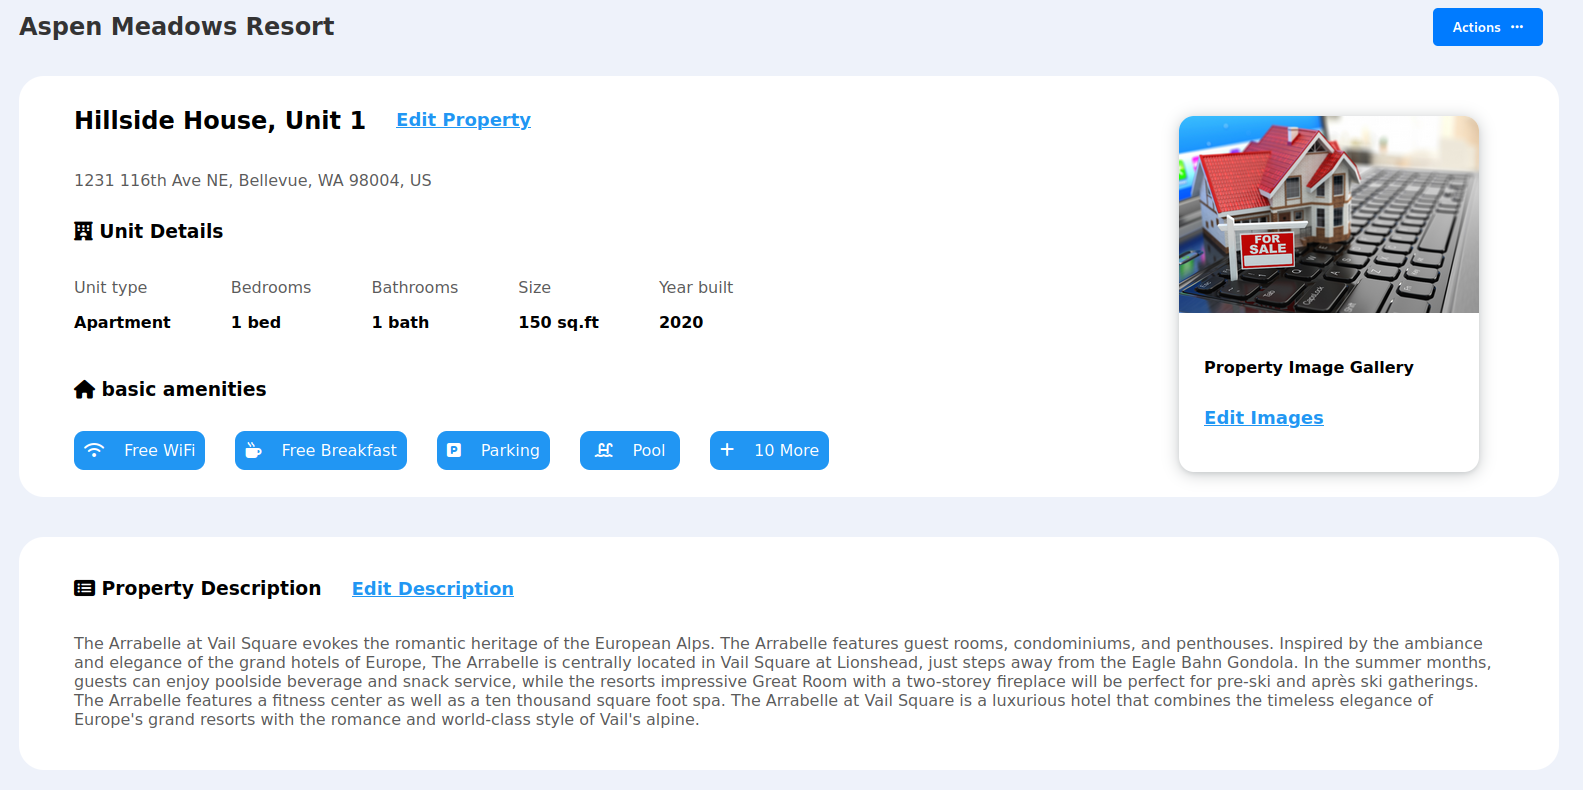This screenshot has width=1583, height=790.
Task: Click the 2020 year built value
Action: (x=681, y=322)
